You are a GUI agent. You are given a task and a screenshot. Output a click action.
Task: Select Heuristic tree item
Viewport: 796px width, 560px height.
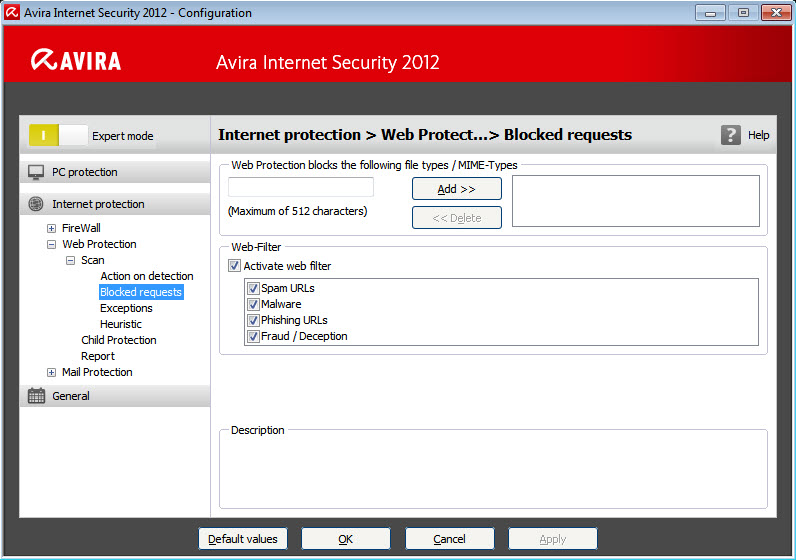[121, 324]
